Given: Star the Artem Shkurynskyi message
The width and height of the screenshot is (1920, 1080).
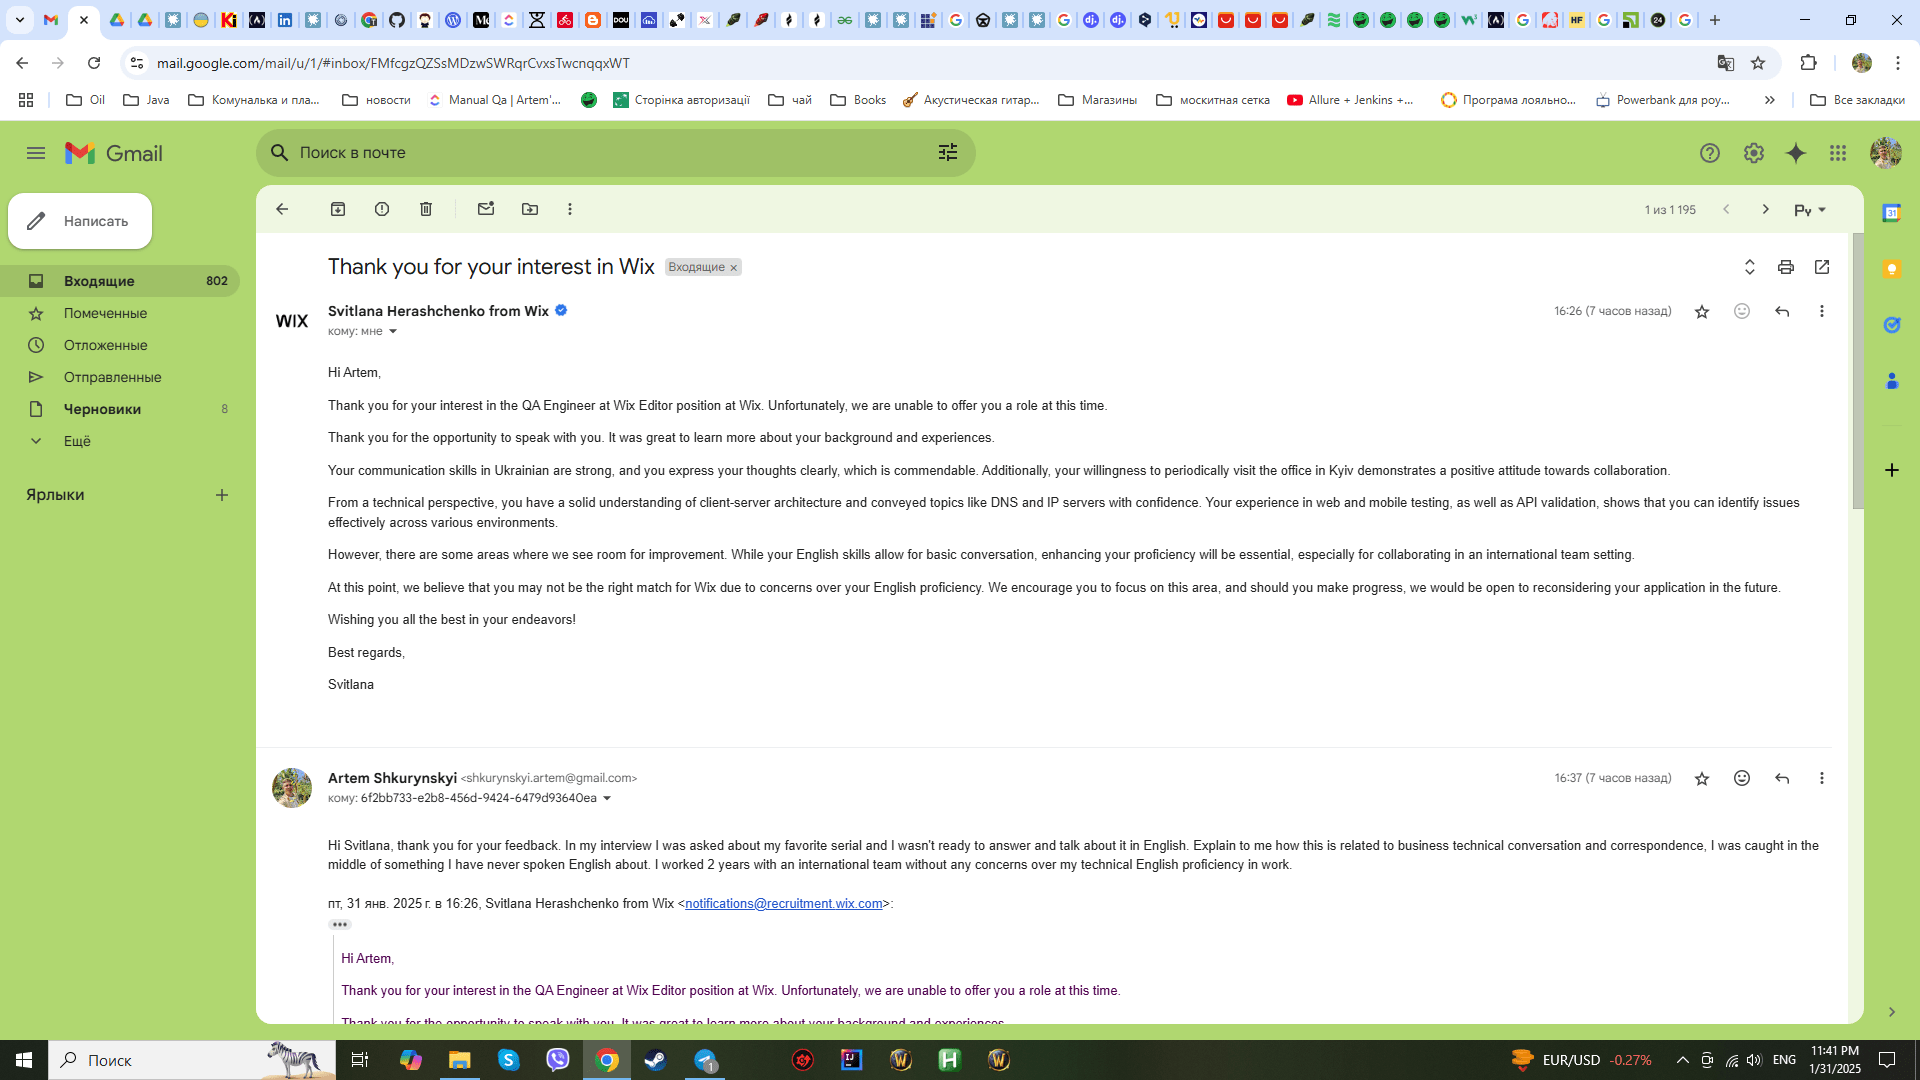Looking at the screenshot, I should pos(1702,779).
